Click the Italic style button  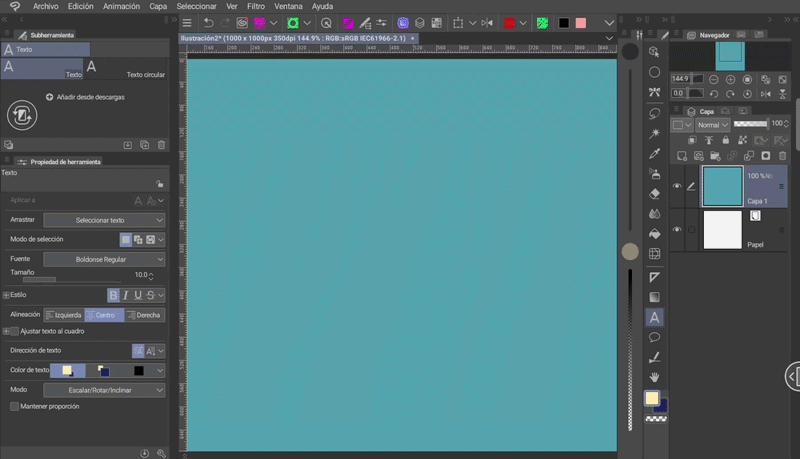(125, 295)
